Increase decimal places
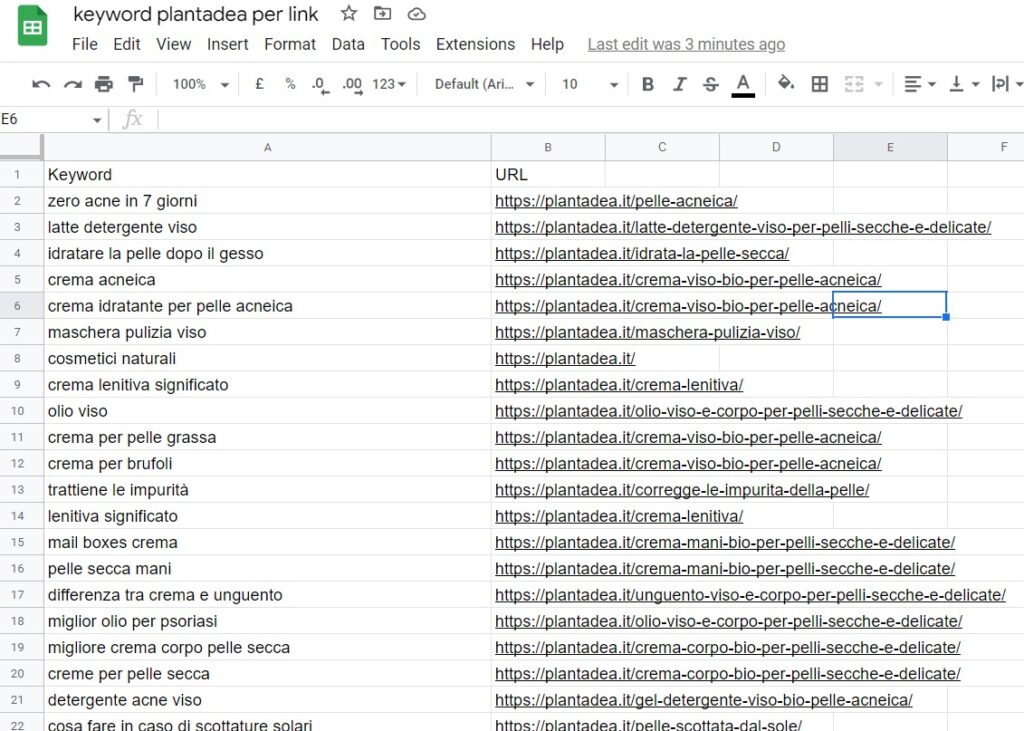The image size is (1024, 731). [353, 85]
